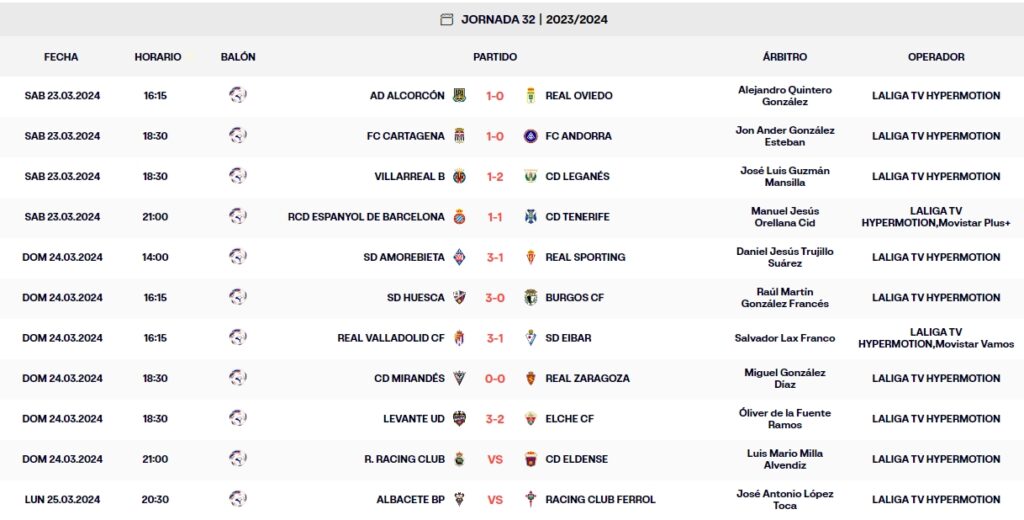Open the Real Zaragoza team link

click(x=588, y=379)
